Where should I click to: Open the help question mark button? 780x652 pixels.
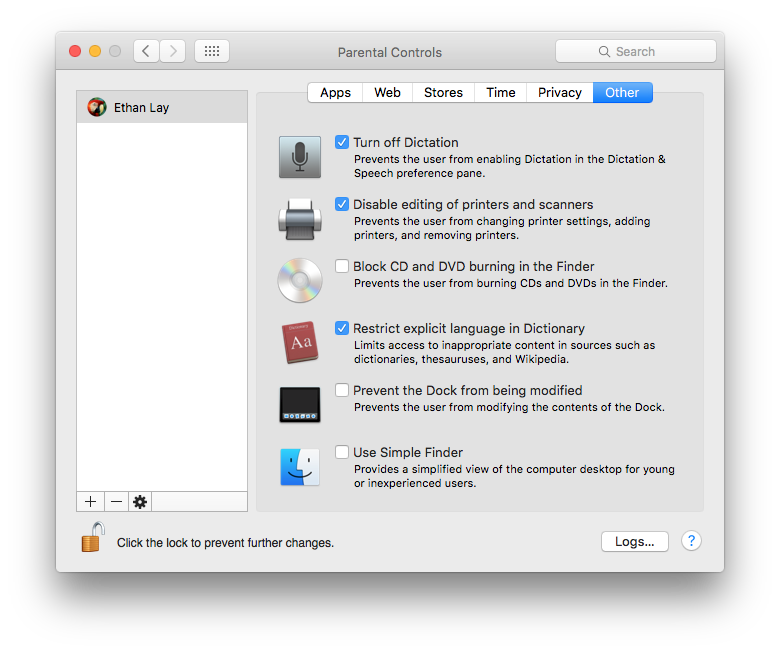691,541
